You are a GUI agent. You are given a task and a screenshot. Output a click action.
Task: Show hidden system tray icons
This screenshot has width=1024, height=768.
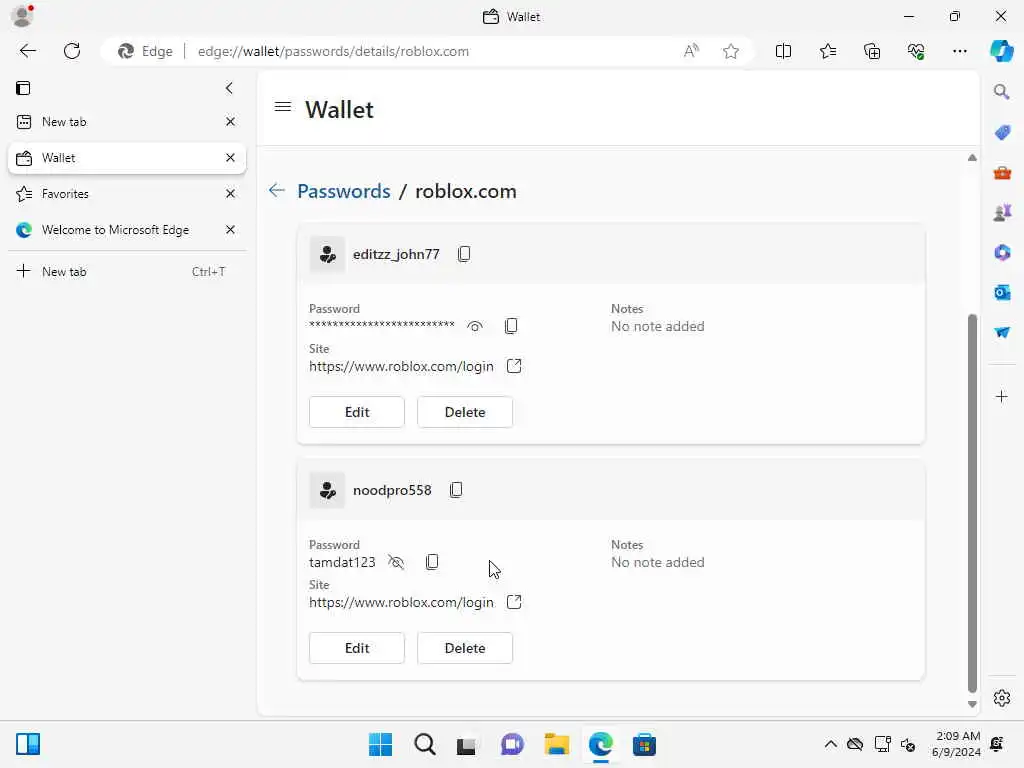coord(830,744)
